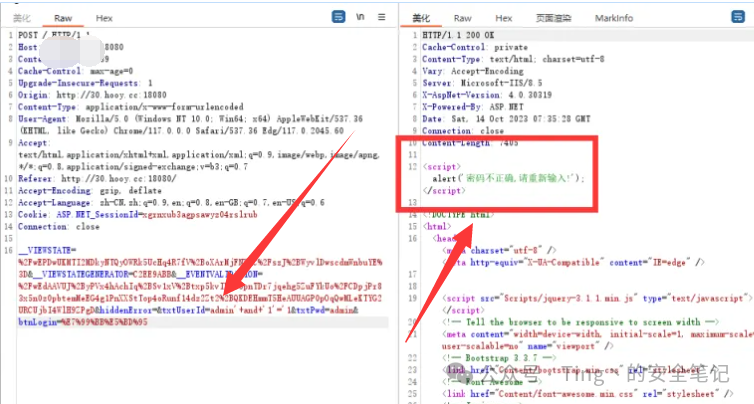This screenshot has height=404, width=754.
Task: Select the Raw tab in response pane
Action: point(463,18)
